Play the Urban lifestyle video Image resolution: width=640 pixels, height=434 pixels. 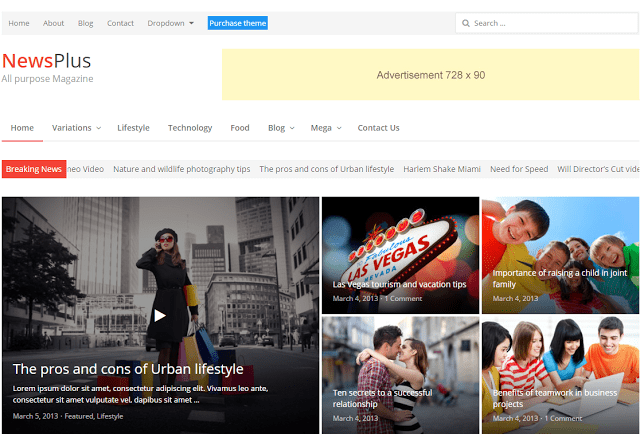tap(159, 315)
